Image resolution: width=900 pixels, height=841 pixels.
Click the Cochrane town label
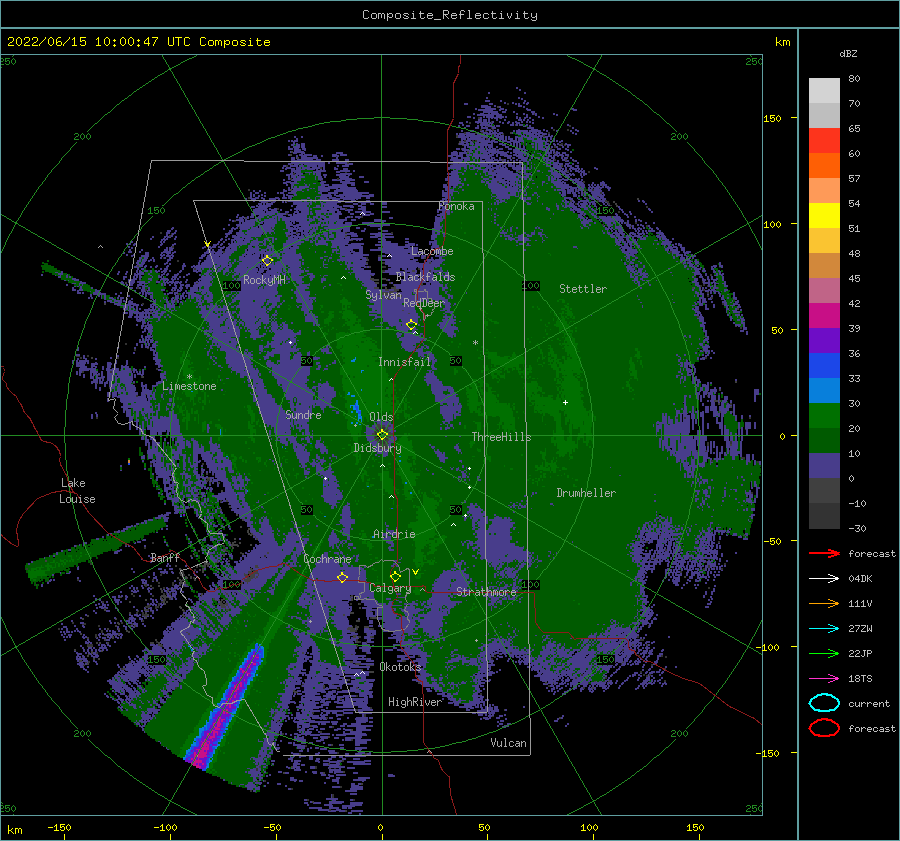(x=327, y=559)
